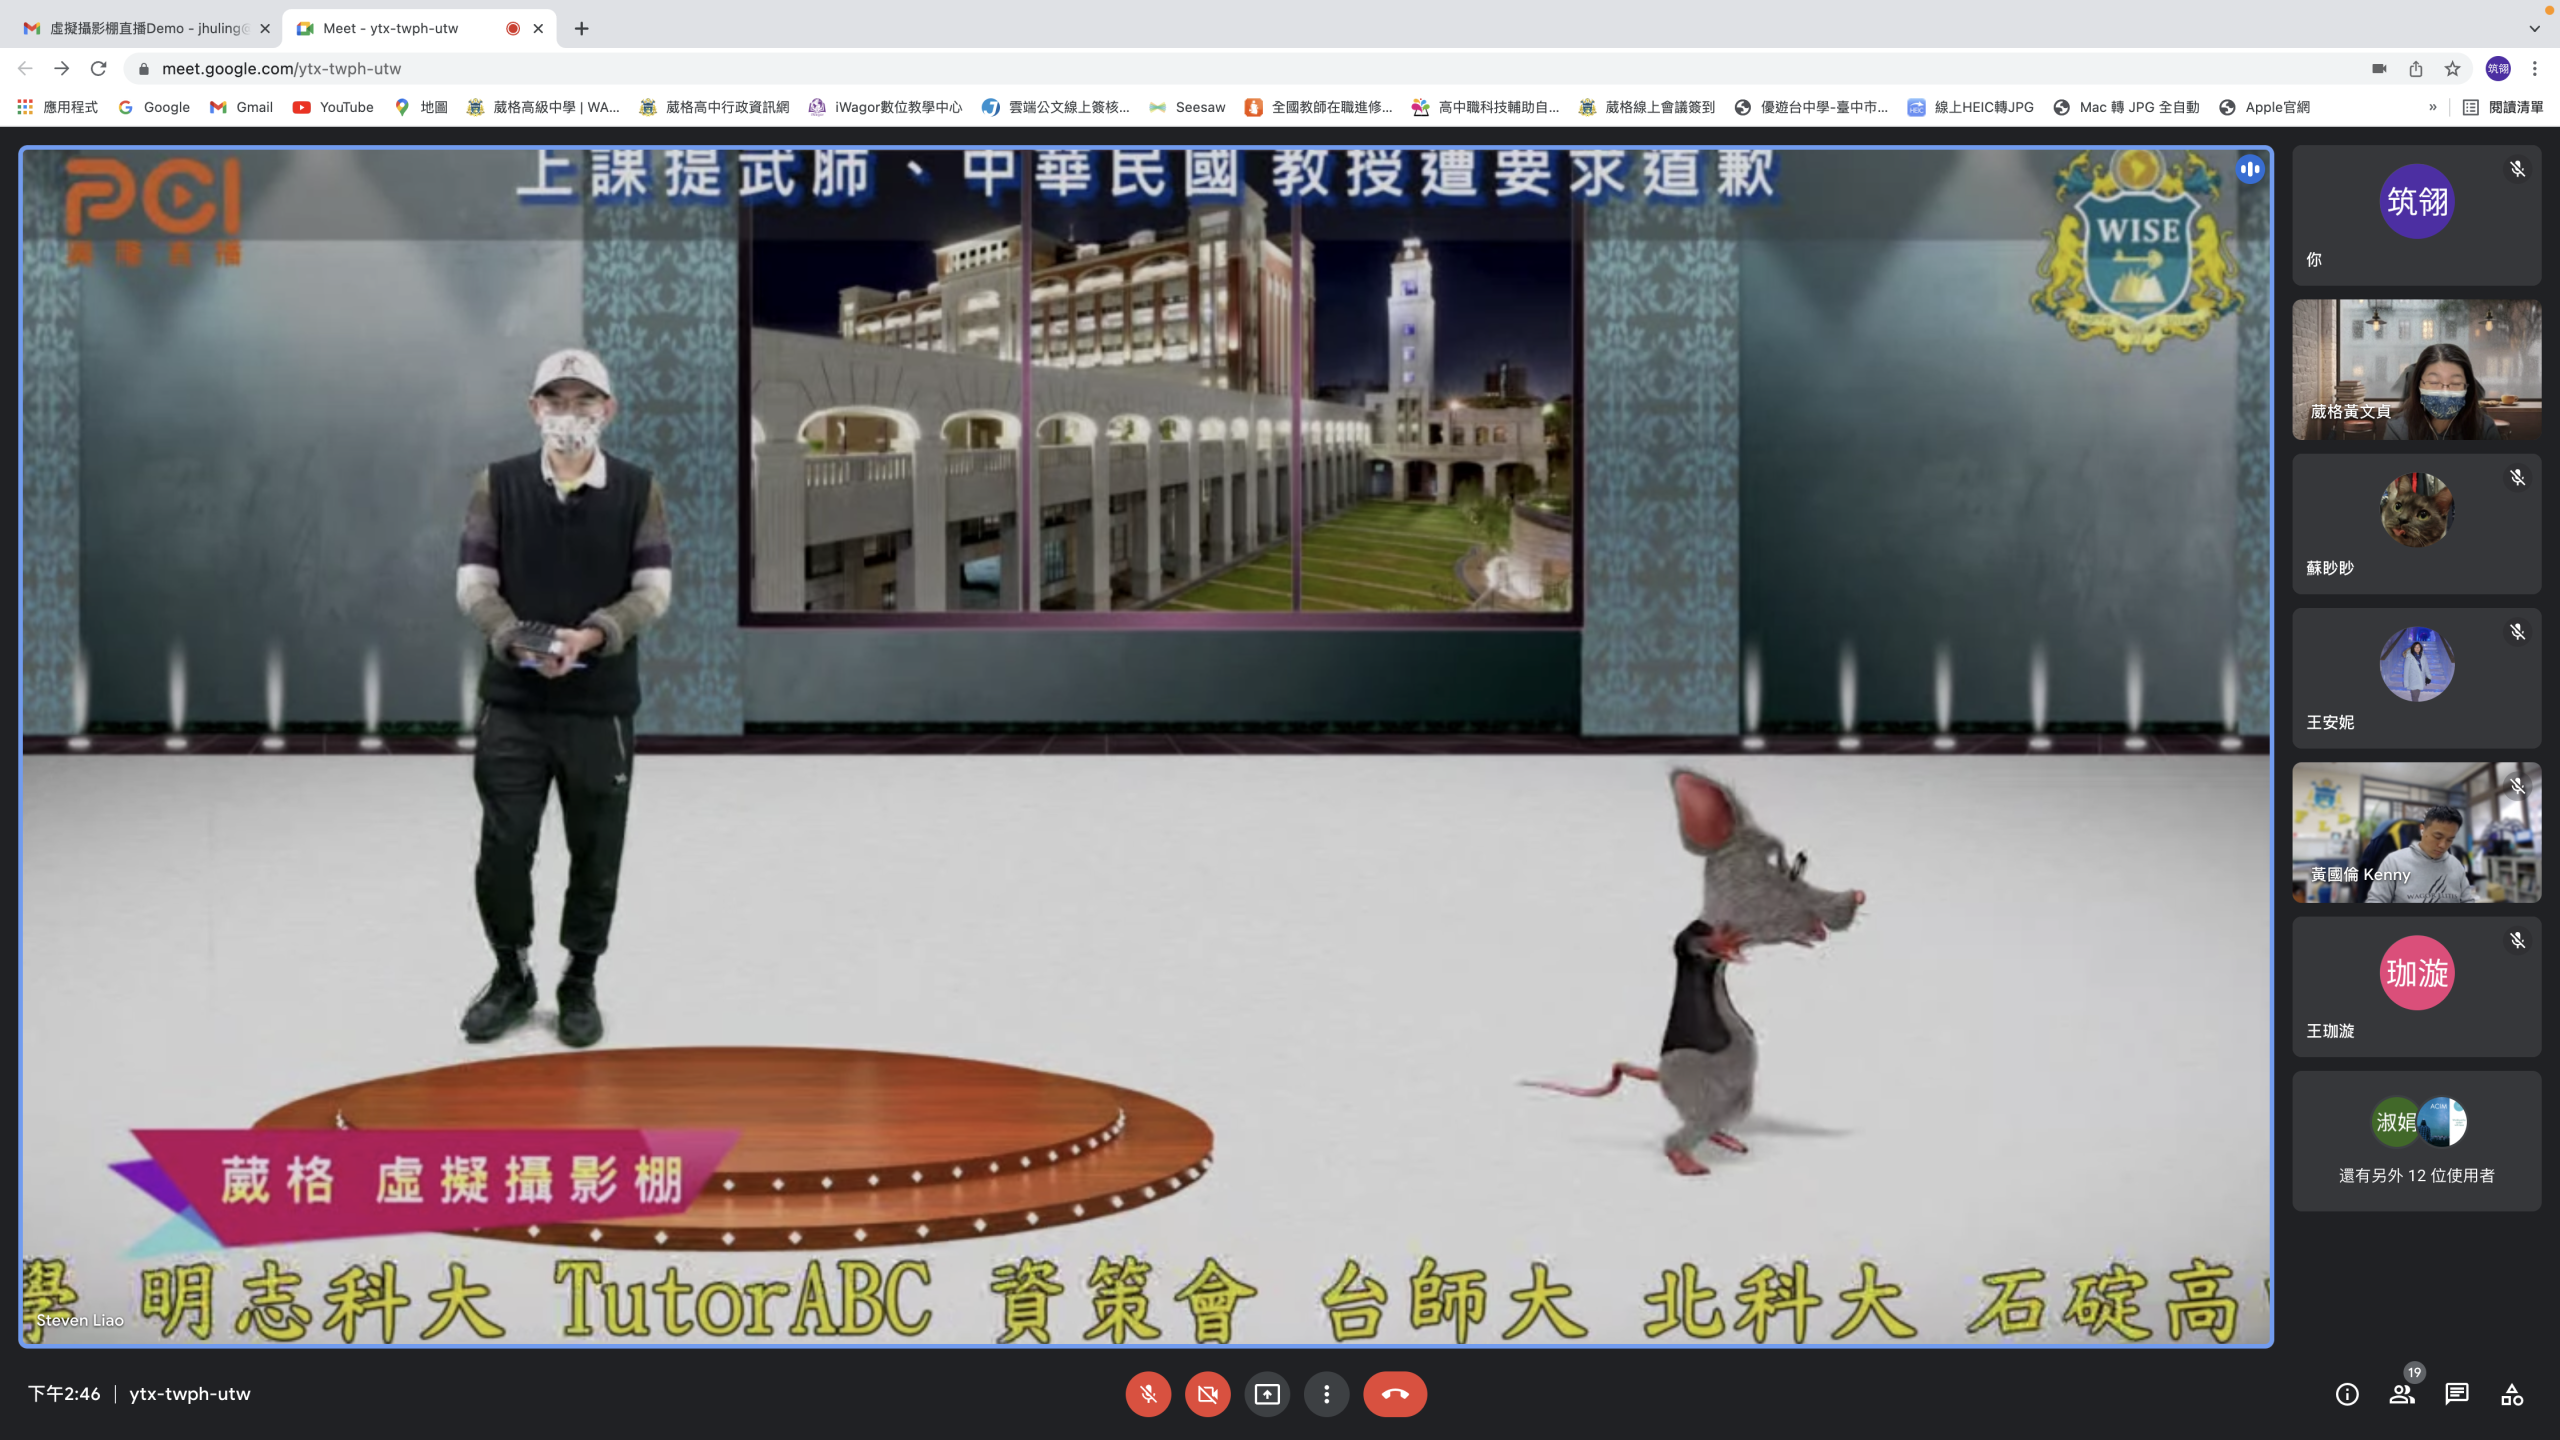Click the 還有另外 12 位使用者 tile
Viewport: 2560px width, 1440px height.
click(x=2416, y=1141)
